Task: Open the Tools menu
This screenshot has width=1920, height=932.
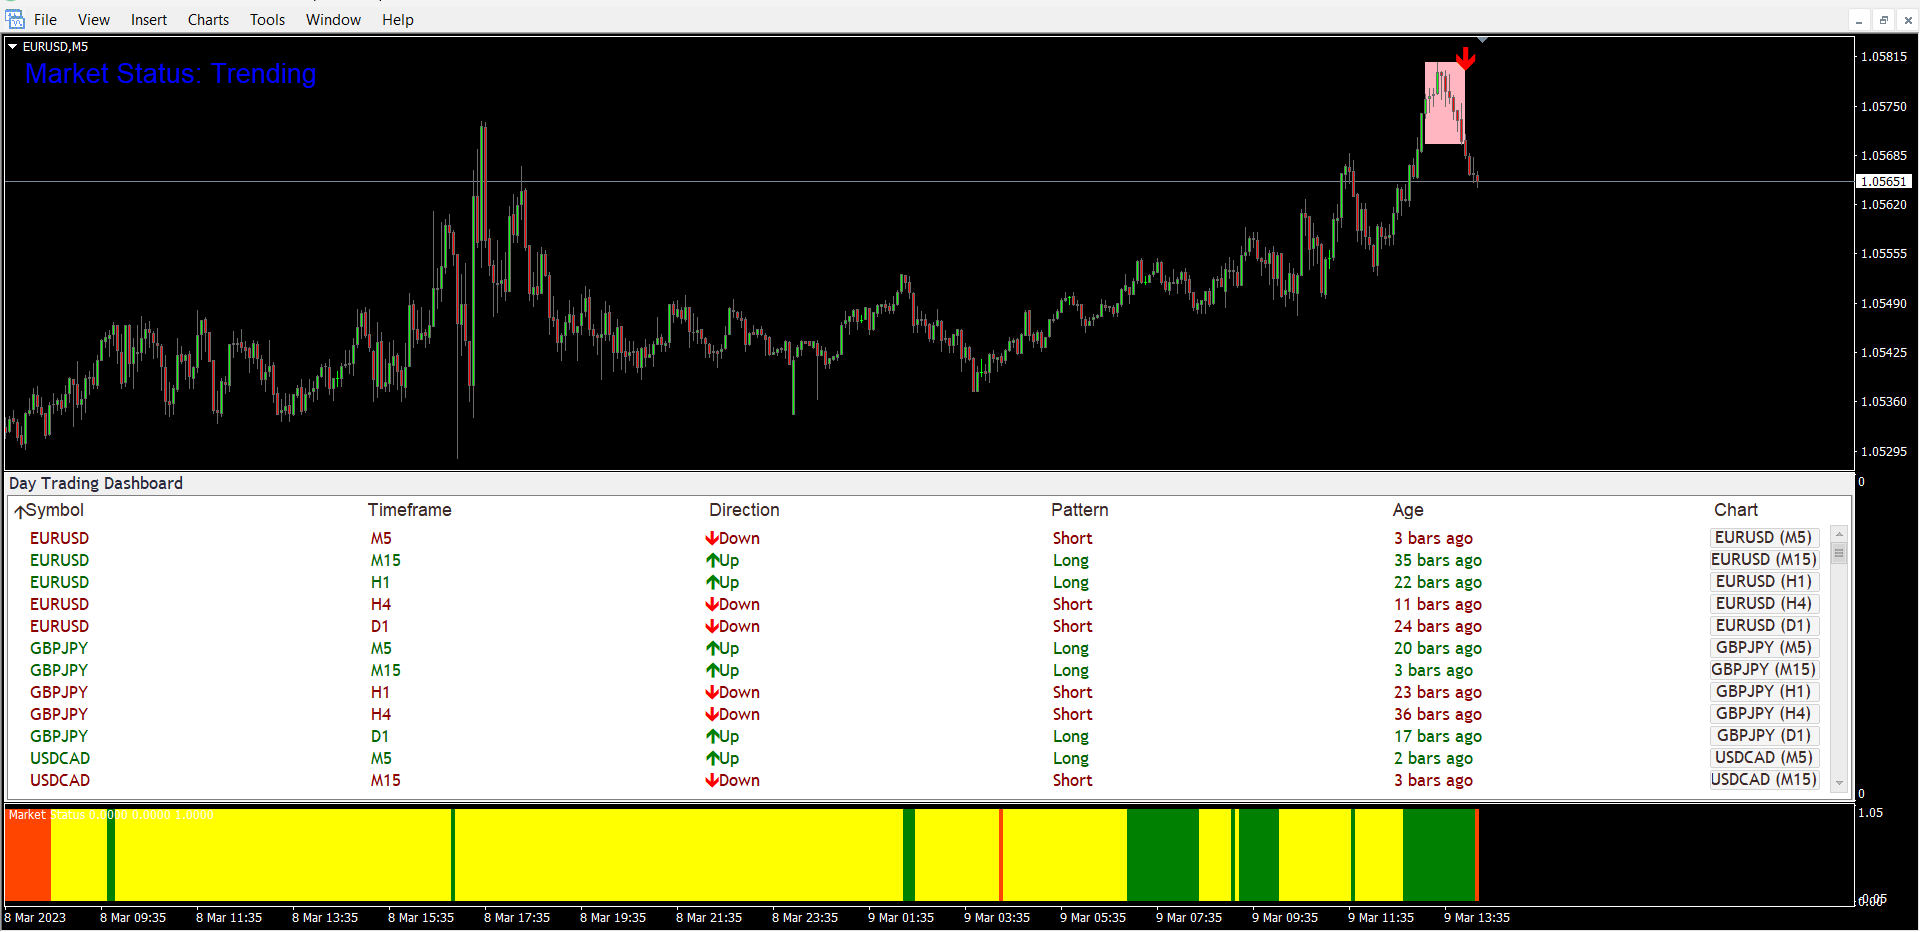Action: (x=267, y=20)
